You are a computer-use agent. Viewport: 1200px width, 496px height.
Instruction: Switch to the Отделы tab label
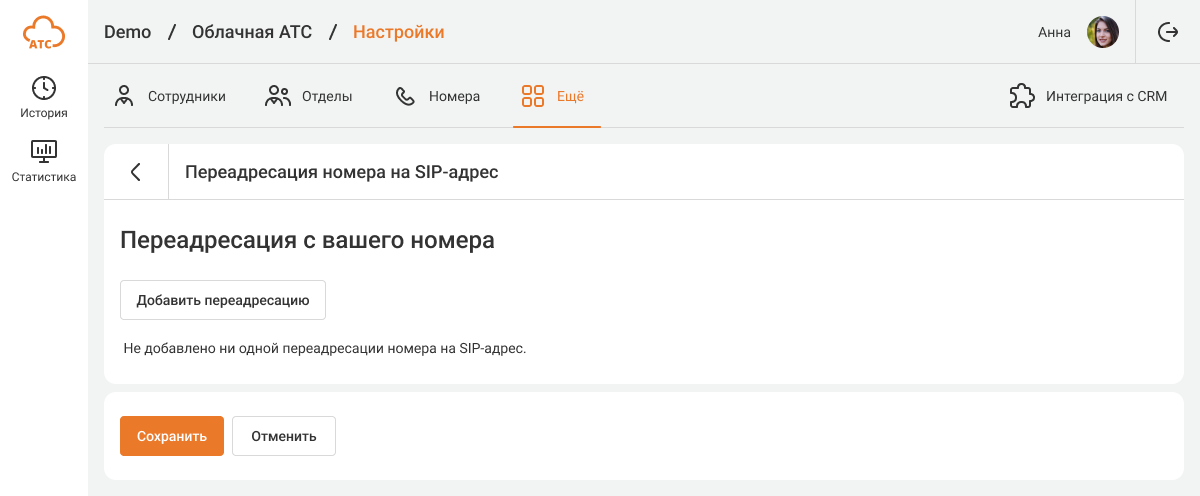[327, 97]
